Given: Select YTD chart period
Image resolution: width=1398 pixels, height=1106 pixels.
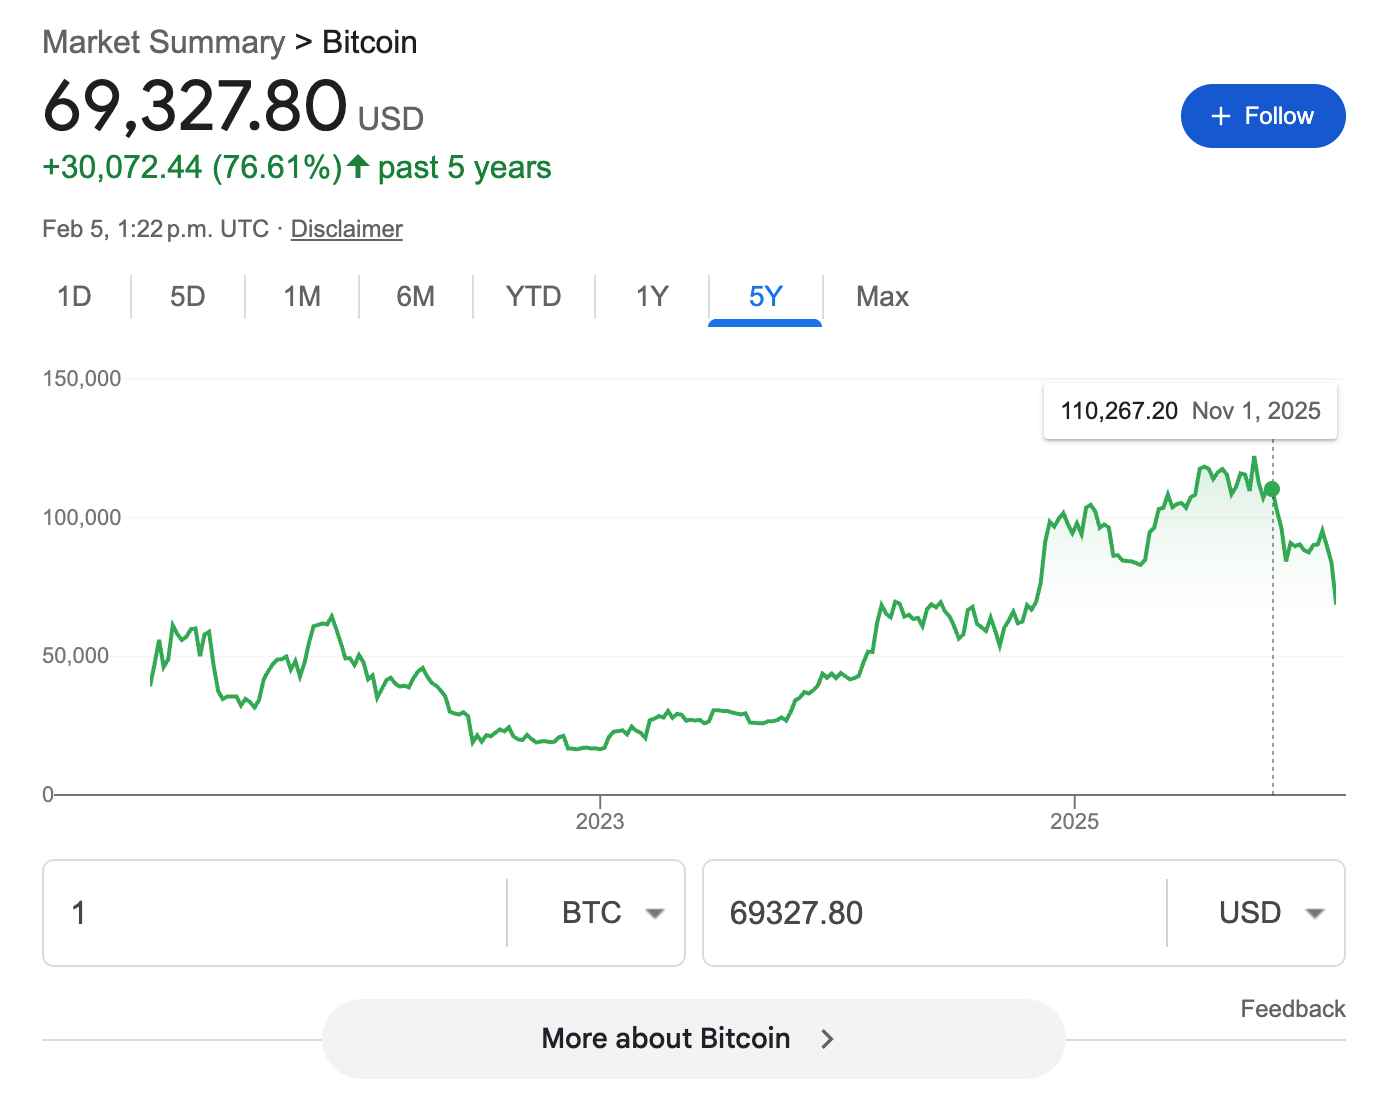Looking at the screenshot, I should pyautogui.click(x=533, y=297).
